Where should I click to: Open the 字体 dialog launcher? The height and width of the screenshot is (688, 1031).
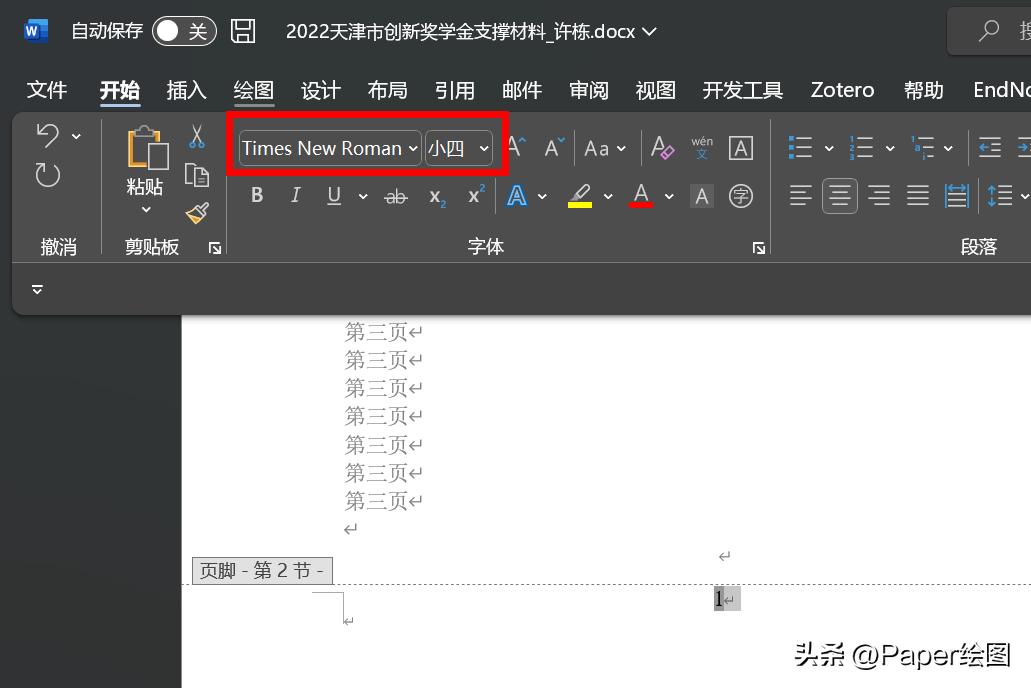click(x=759, y=248)
